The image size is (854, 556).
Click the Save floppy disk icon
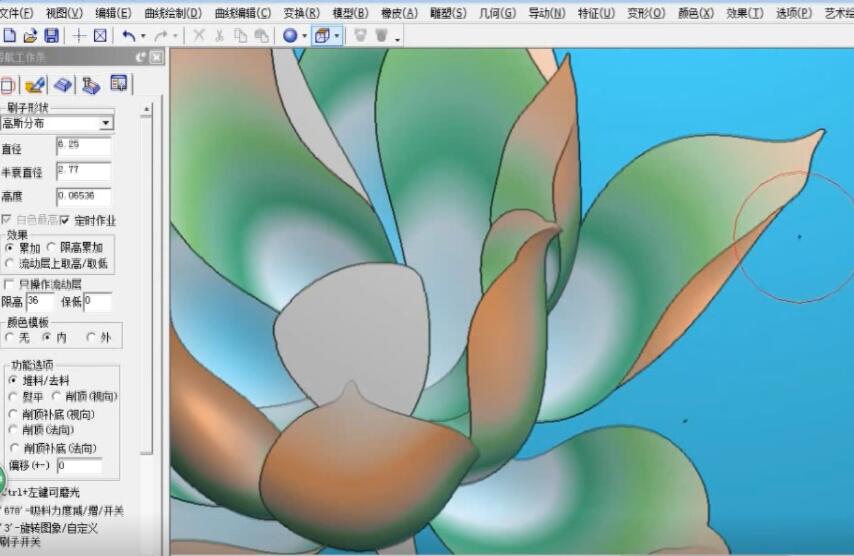pos(51,35)
